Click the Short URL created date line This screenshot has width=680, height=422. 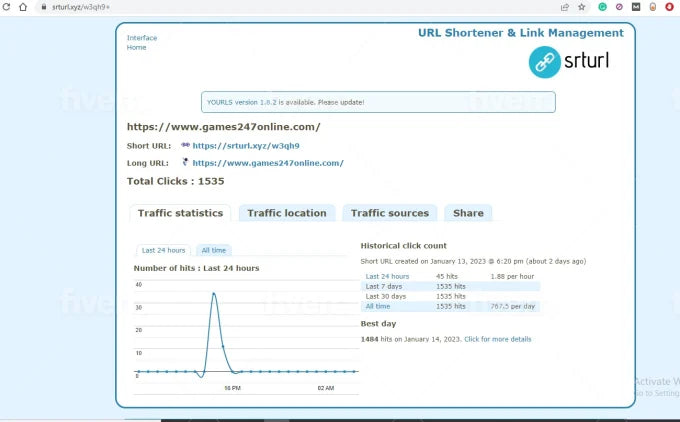473,262
